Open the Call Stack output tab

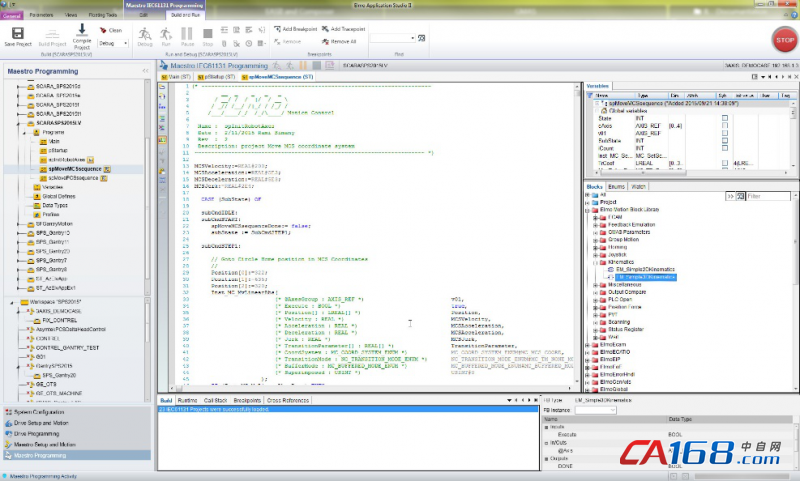[x=215, y=400]
